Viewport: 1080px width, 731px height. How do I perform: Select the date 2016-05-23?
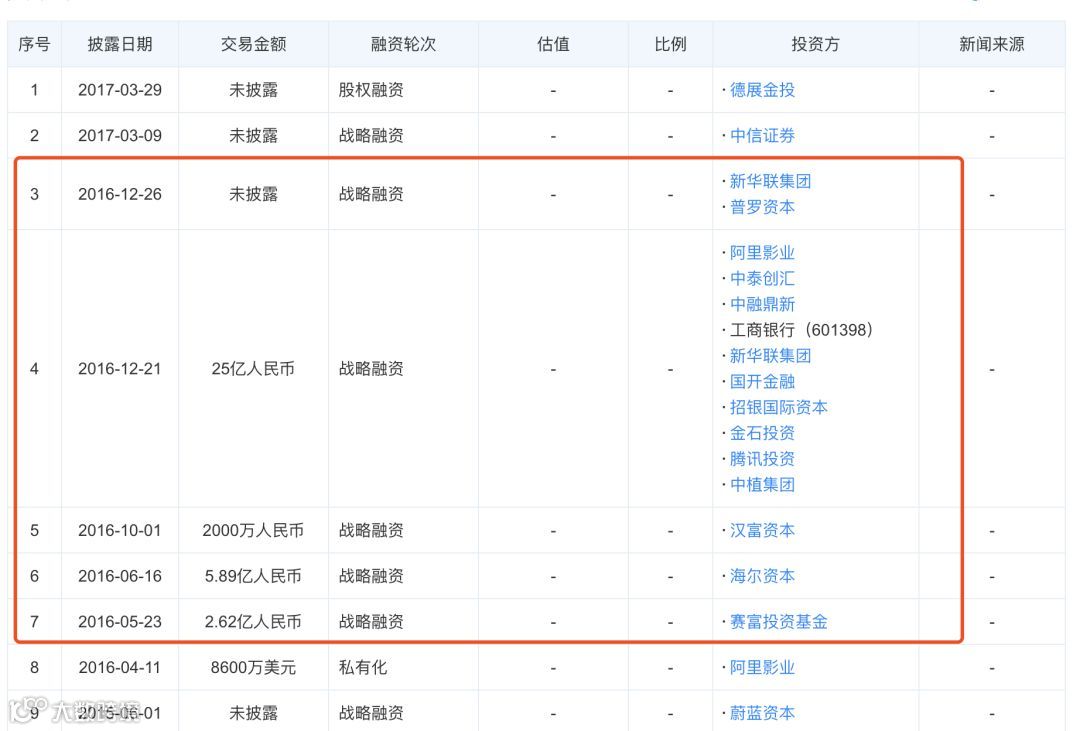120,621
